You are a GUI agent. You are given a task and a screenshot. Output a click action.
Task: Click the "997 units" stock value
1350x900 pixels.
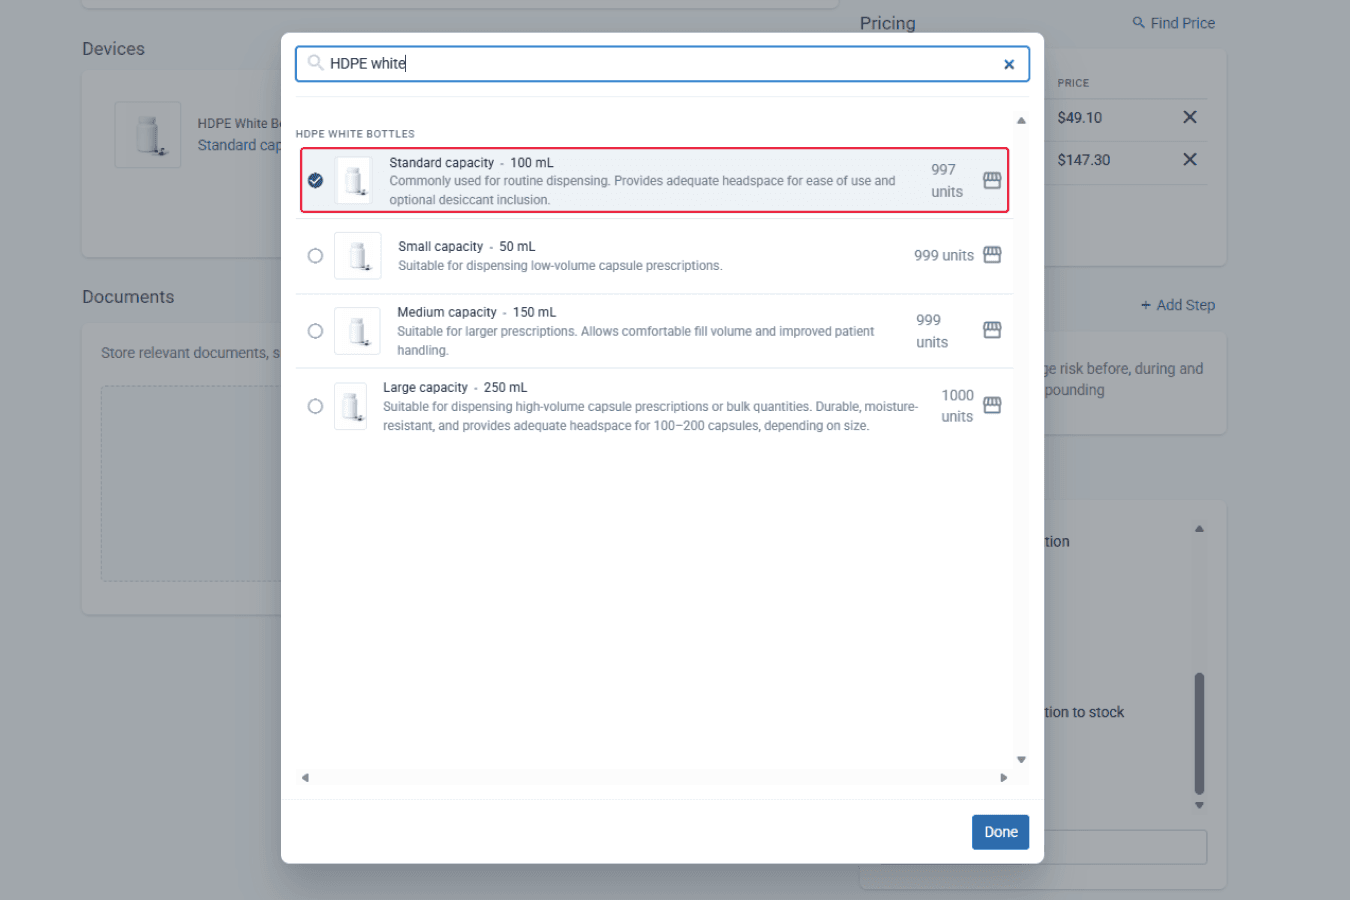click(946, 181)
